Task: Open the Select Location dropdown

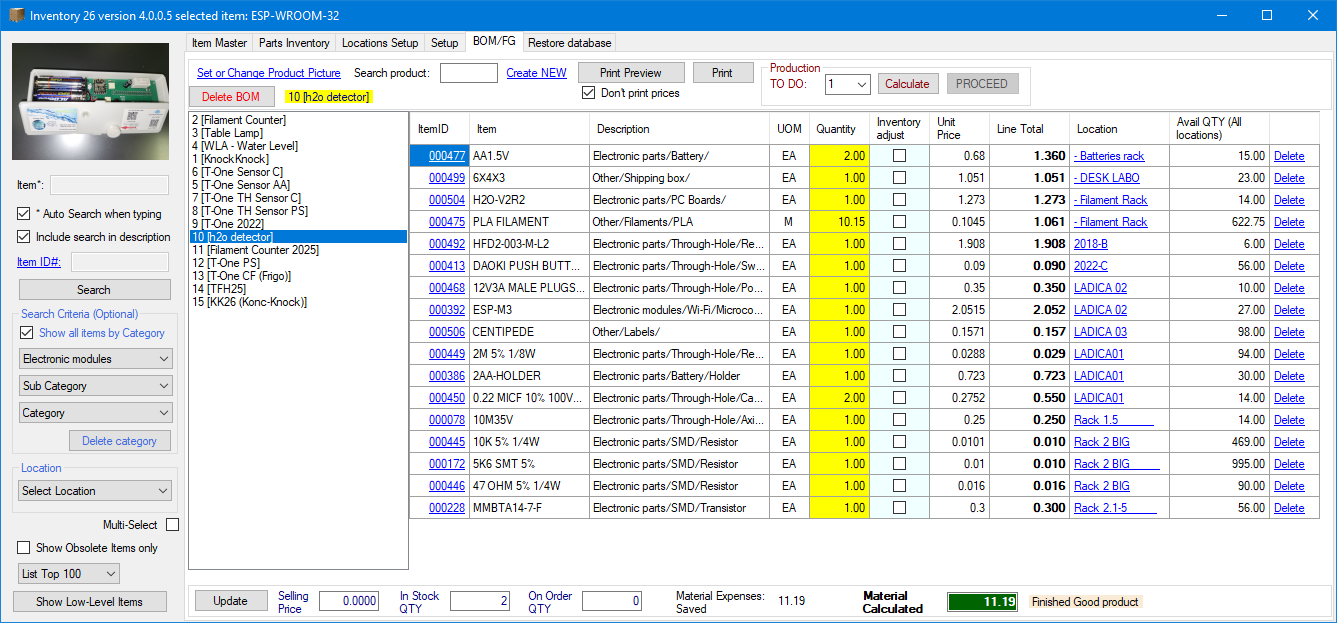Action: [96, 491]
